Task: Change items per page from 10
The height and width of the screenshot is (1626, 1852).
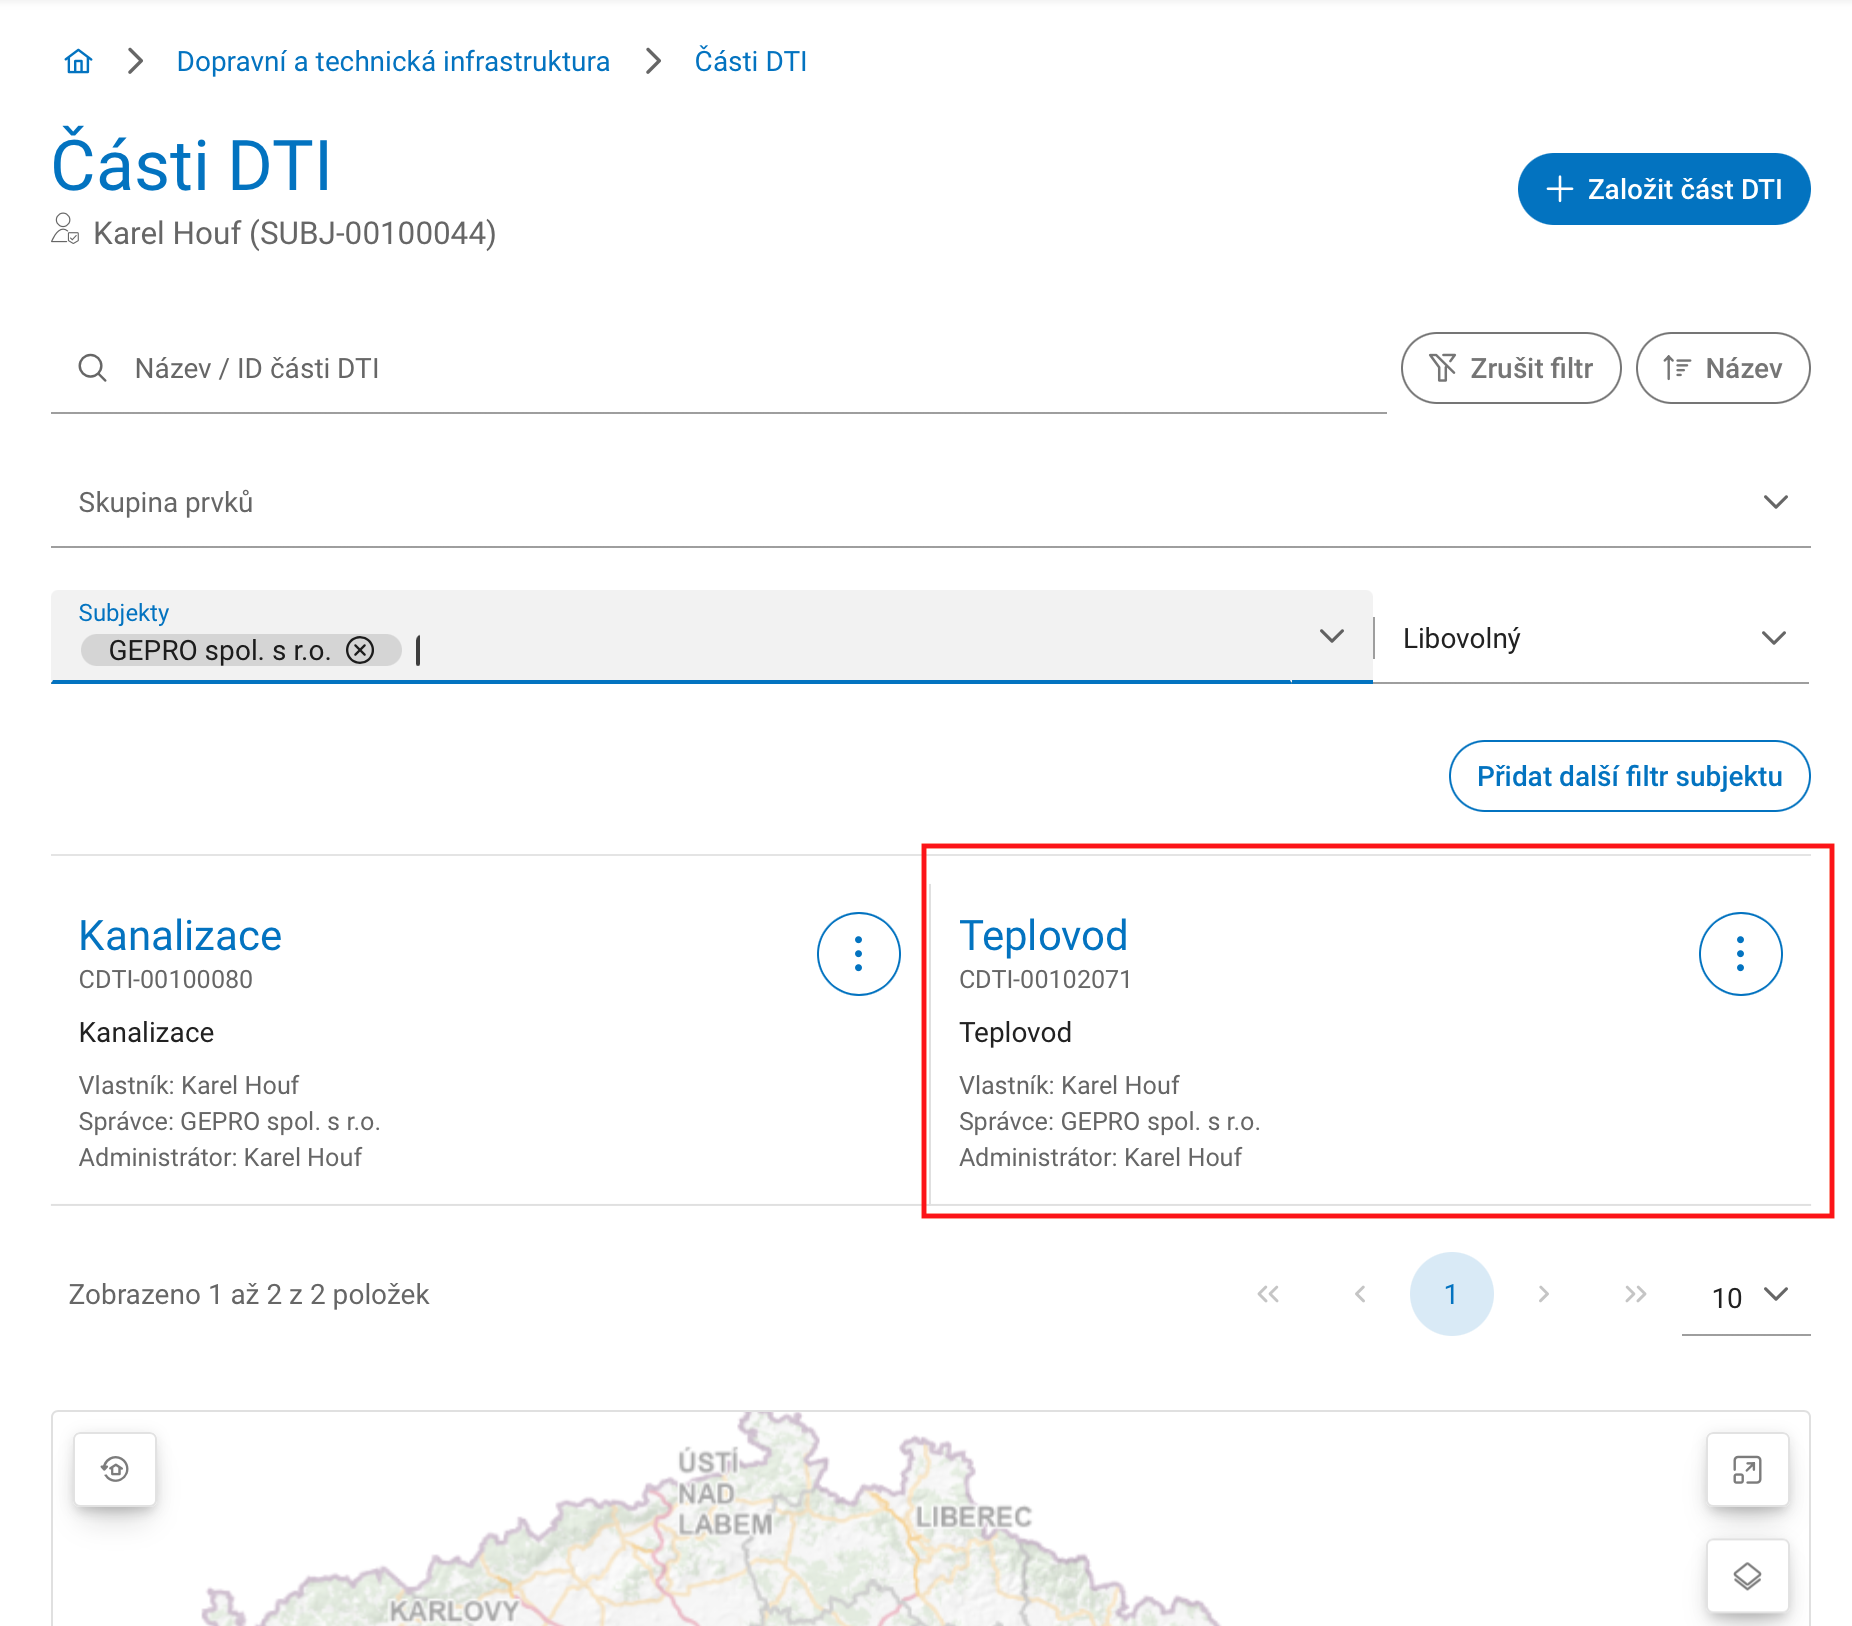Action: pos(1746,1296)
